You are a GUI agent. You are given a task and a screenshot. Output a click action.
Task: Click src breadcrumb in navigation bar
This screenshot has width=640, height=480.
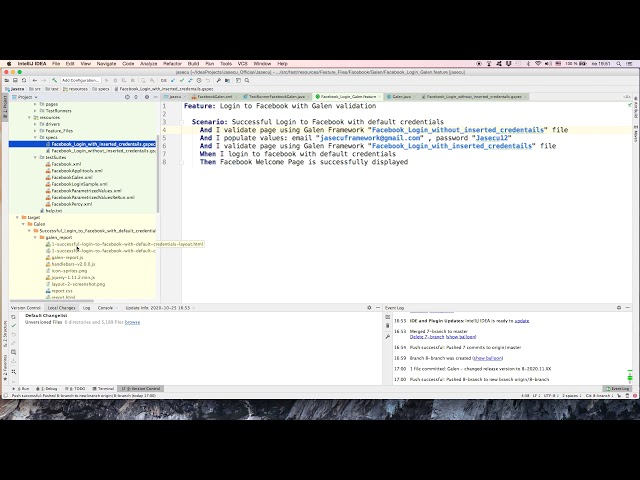35,89
